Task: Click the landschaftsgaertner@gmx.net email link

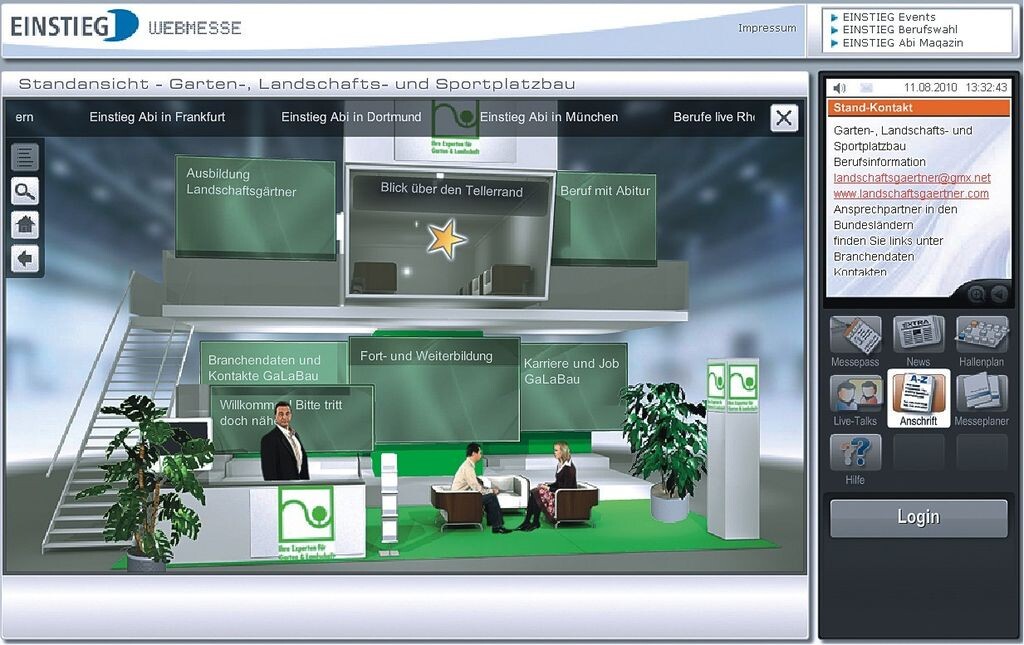Action: click(912, 178)
